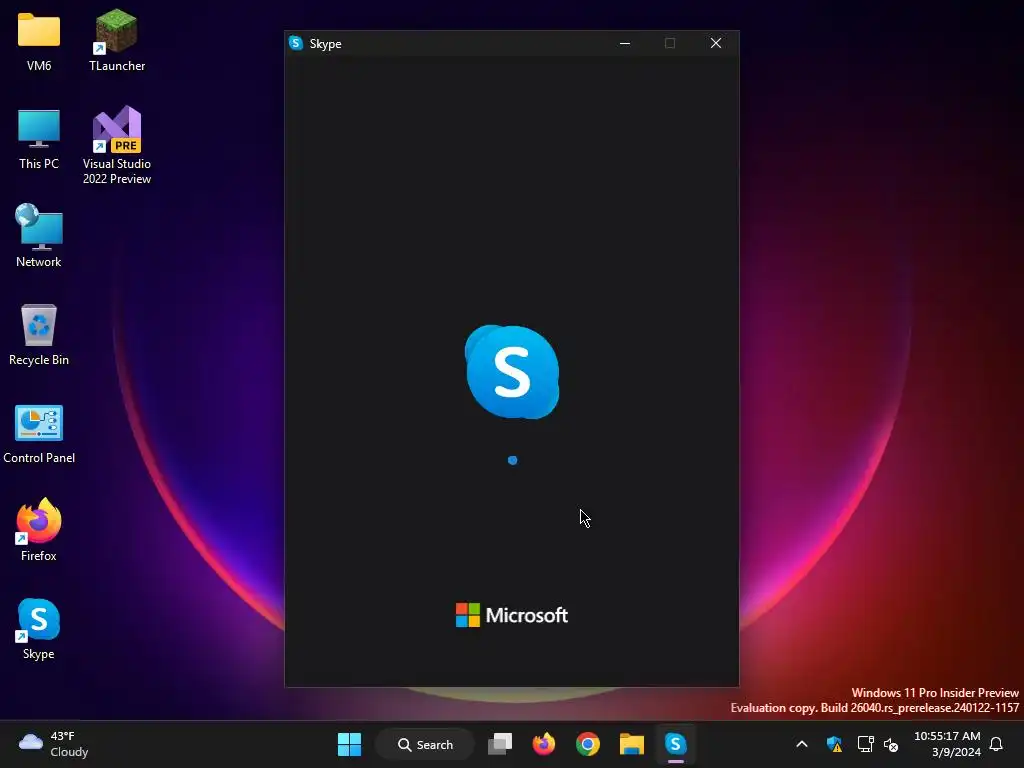Open Task View from taskbar
Image resolution: width=1024 pixels, height=768 pixels.
[x=500, y=744]
